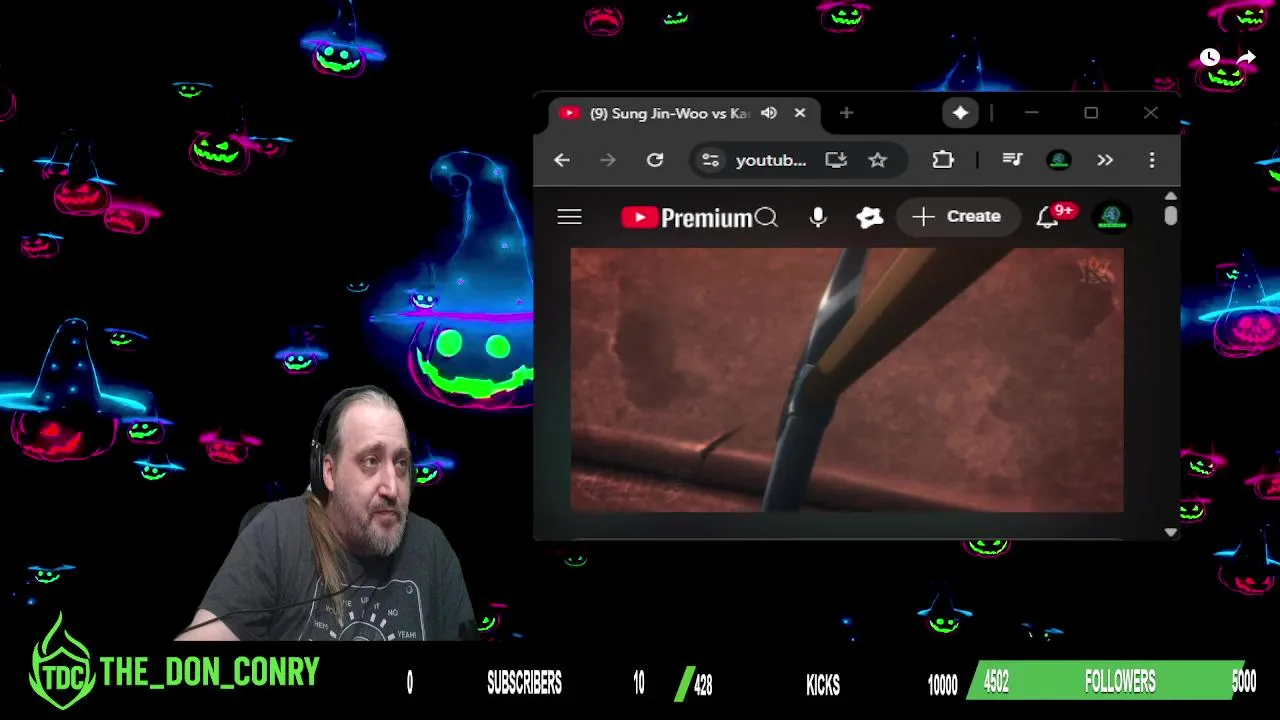The image size is (1280, 720).
Task: Click the video player frame
Action: (x=847, y=381)
